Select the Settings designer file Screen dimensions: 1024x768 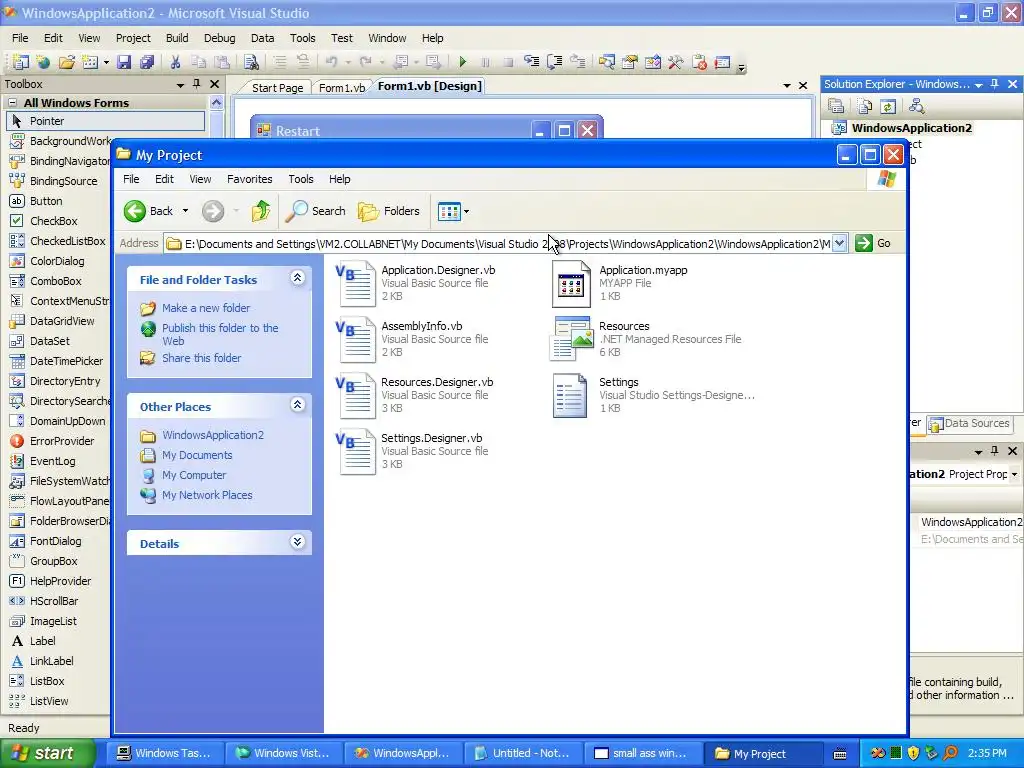pyautogui.click(x=653, y=395)
